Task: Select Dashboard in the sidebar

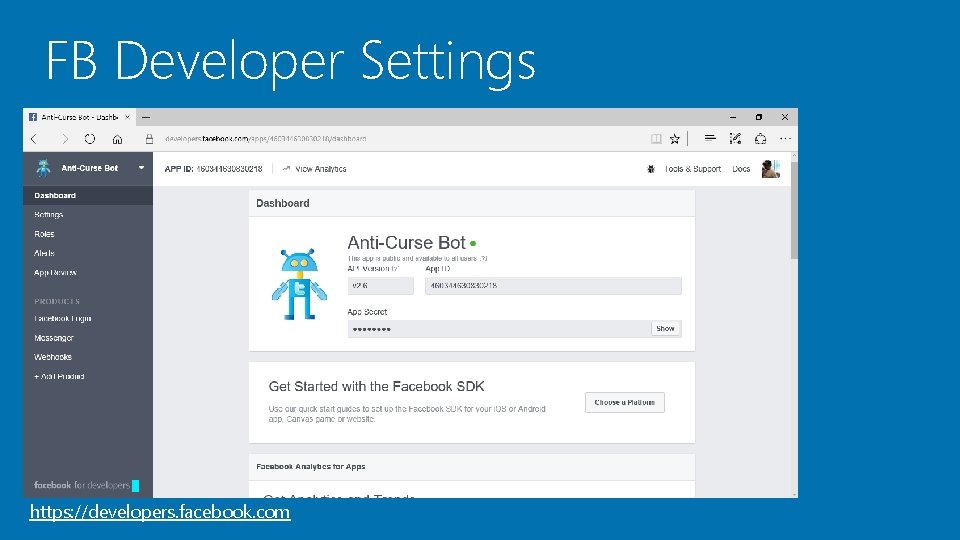Action: pyautogui.click(x=88, y=195)
